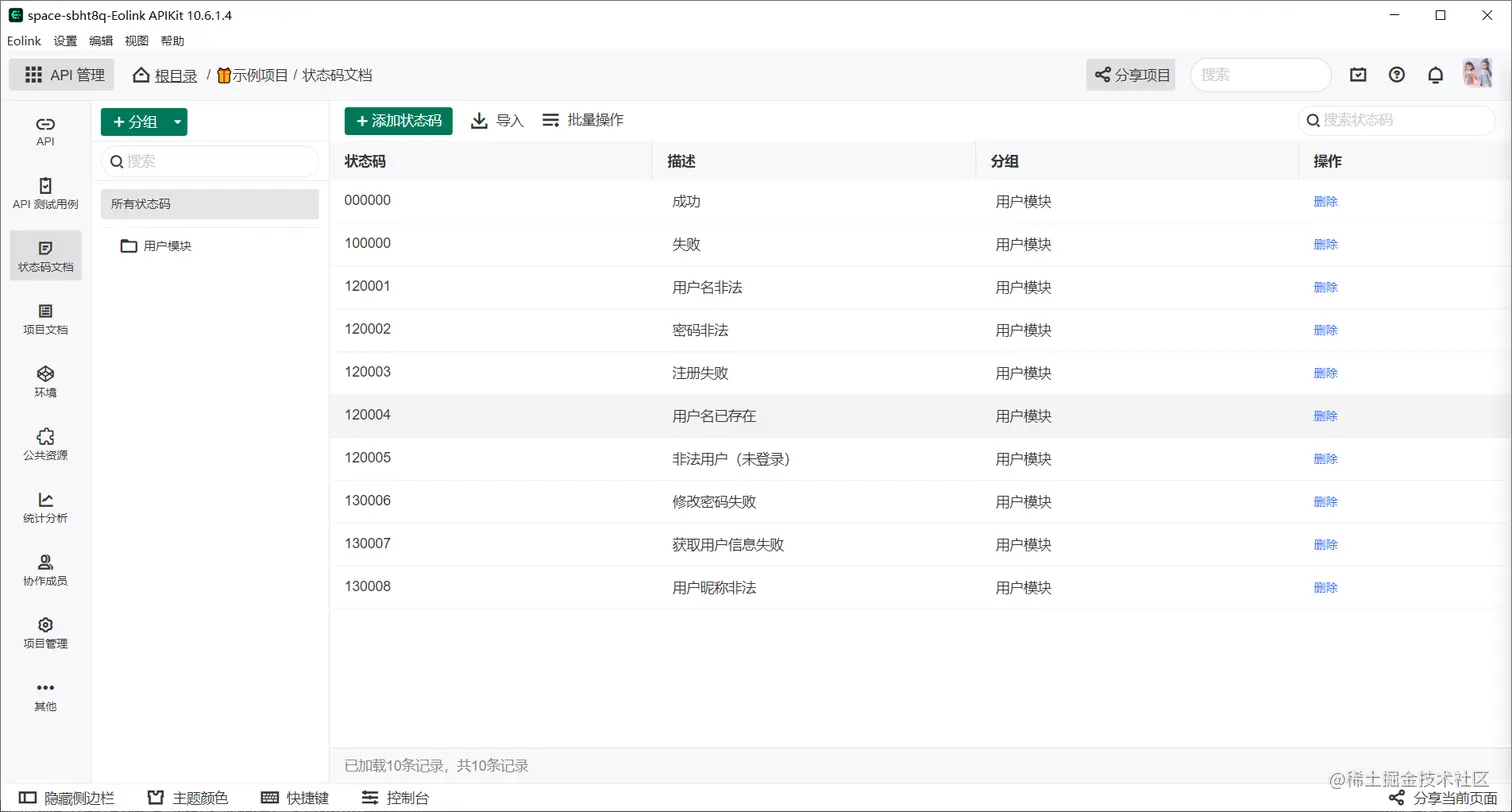Open 项目管理 project management
The height and width of the screenshot is (812, 1512).
(x=44, y=634)
